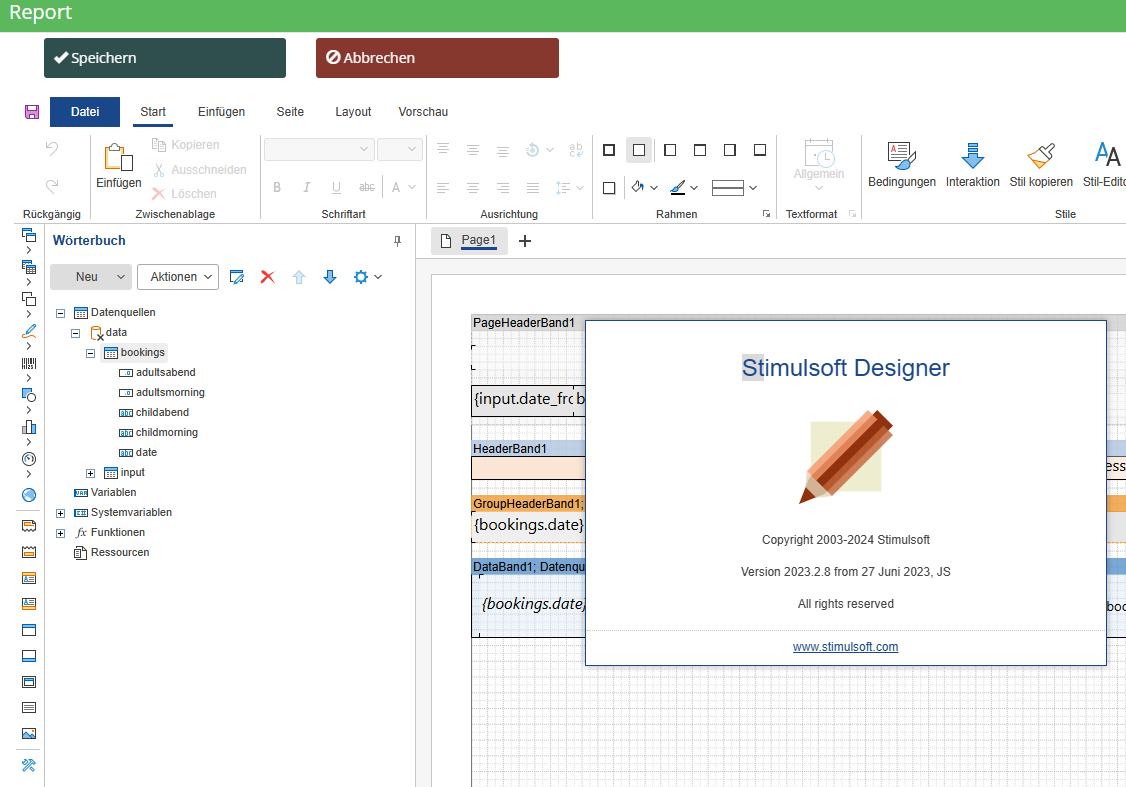
Task: Click the Speichern button
Action: pos(165,58)
